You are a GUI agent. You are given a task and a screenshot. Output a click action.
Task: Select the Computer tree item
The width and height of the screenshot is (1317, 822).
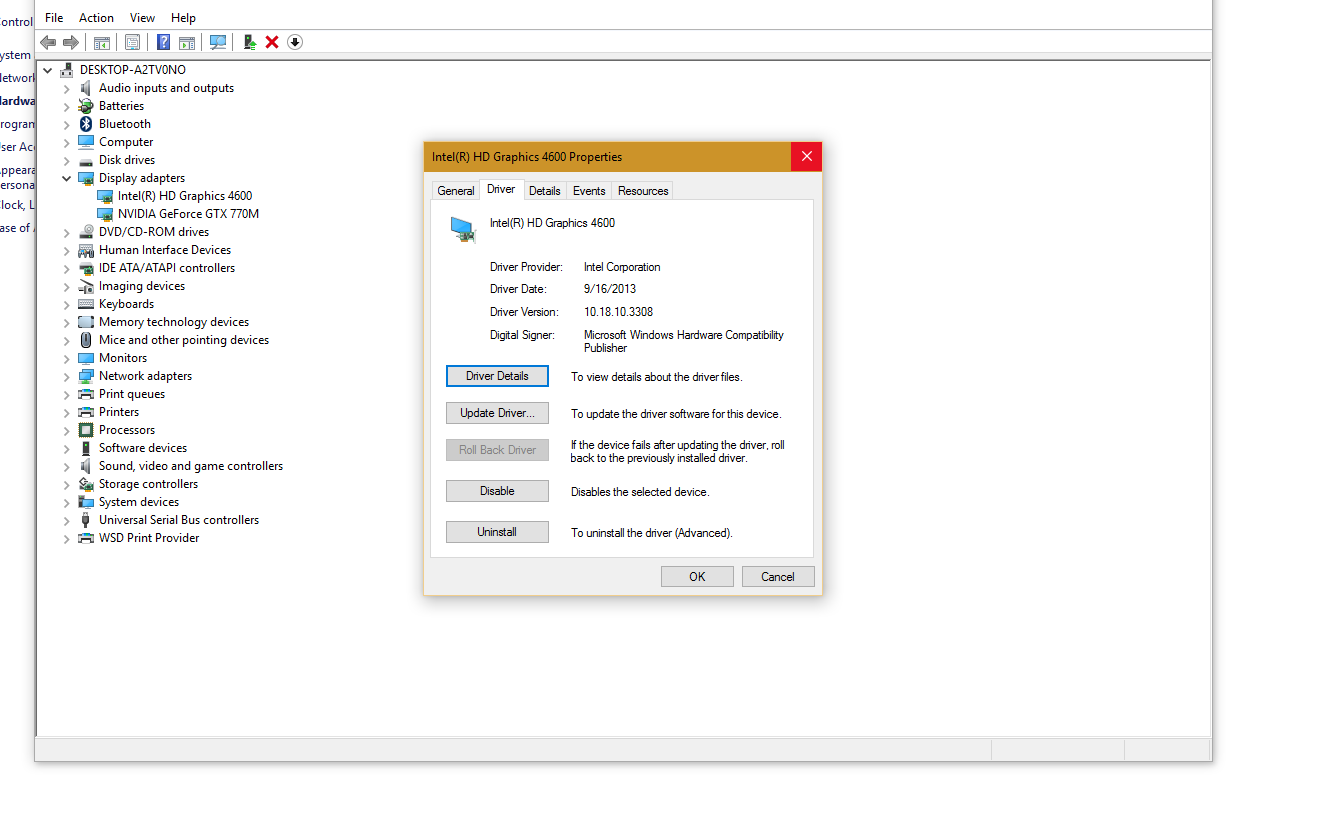126,142
